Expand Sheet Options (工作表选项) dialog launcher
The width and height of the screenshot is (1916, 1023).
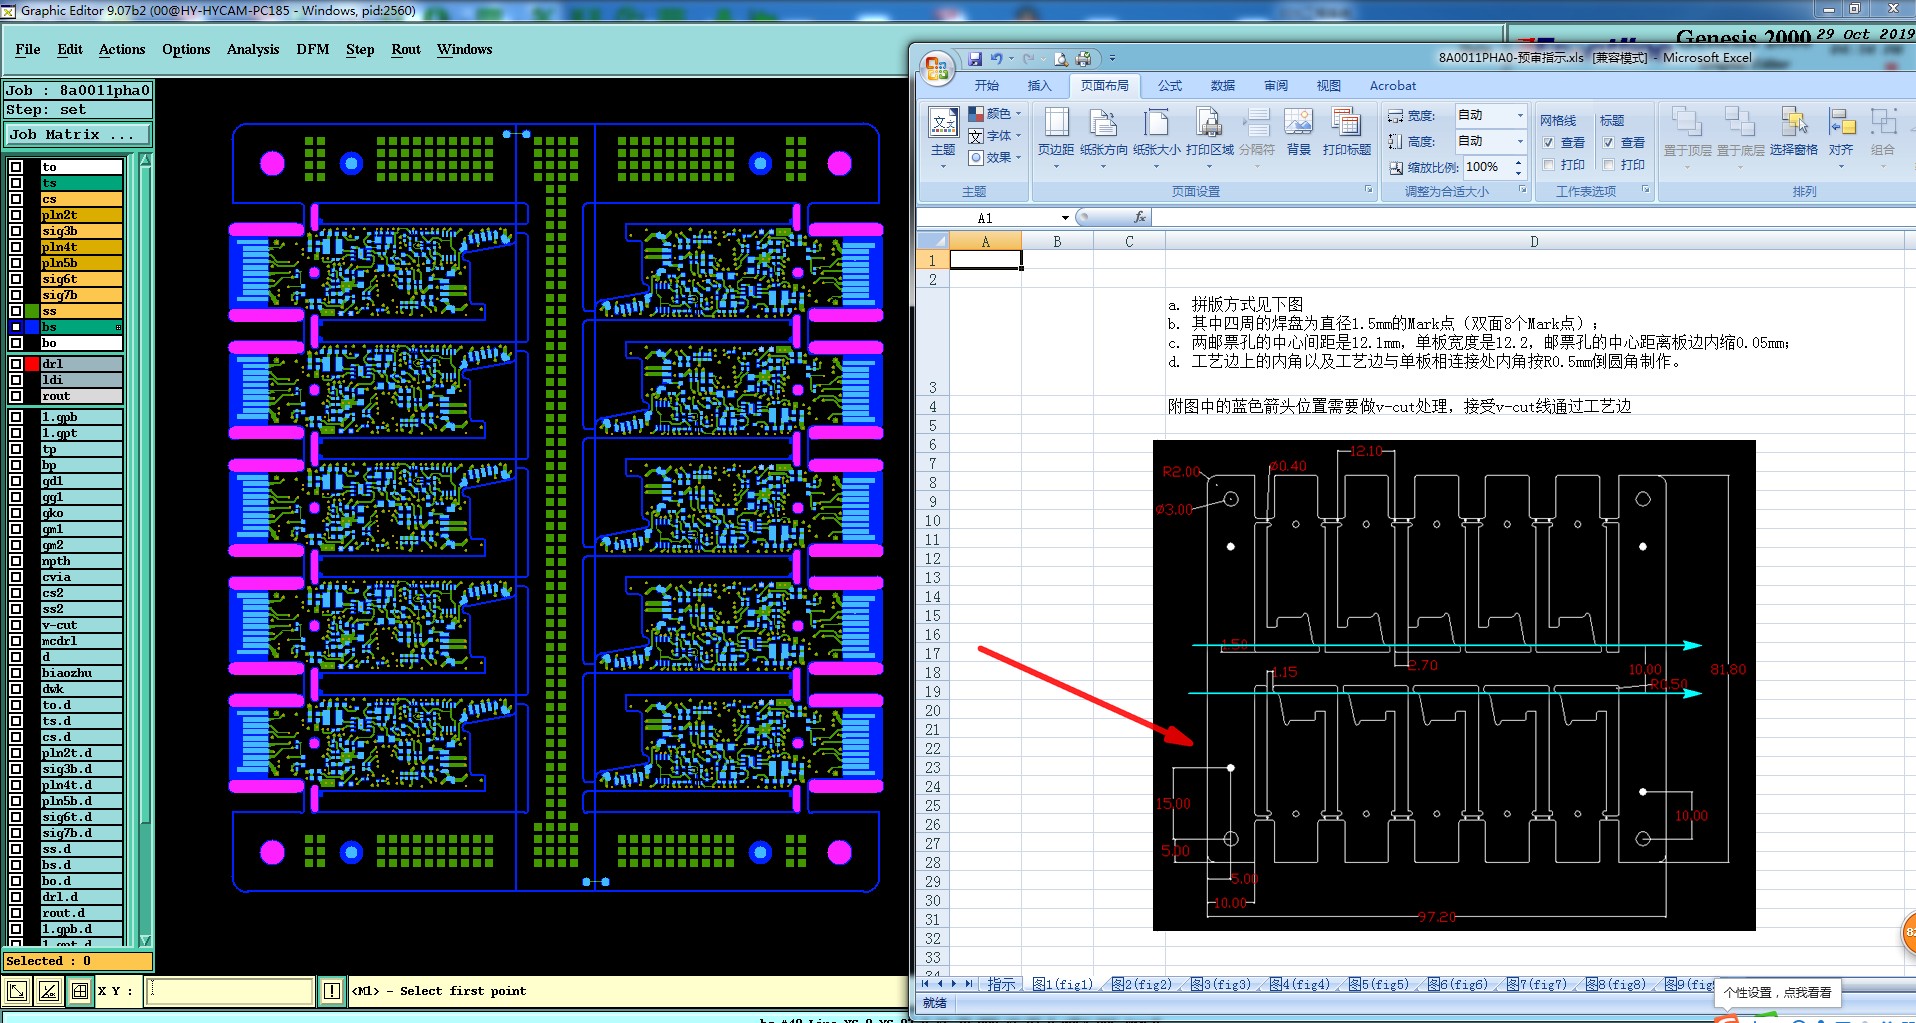(1645, 190)
